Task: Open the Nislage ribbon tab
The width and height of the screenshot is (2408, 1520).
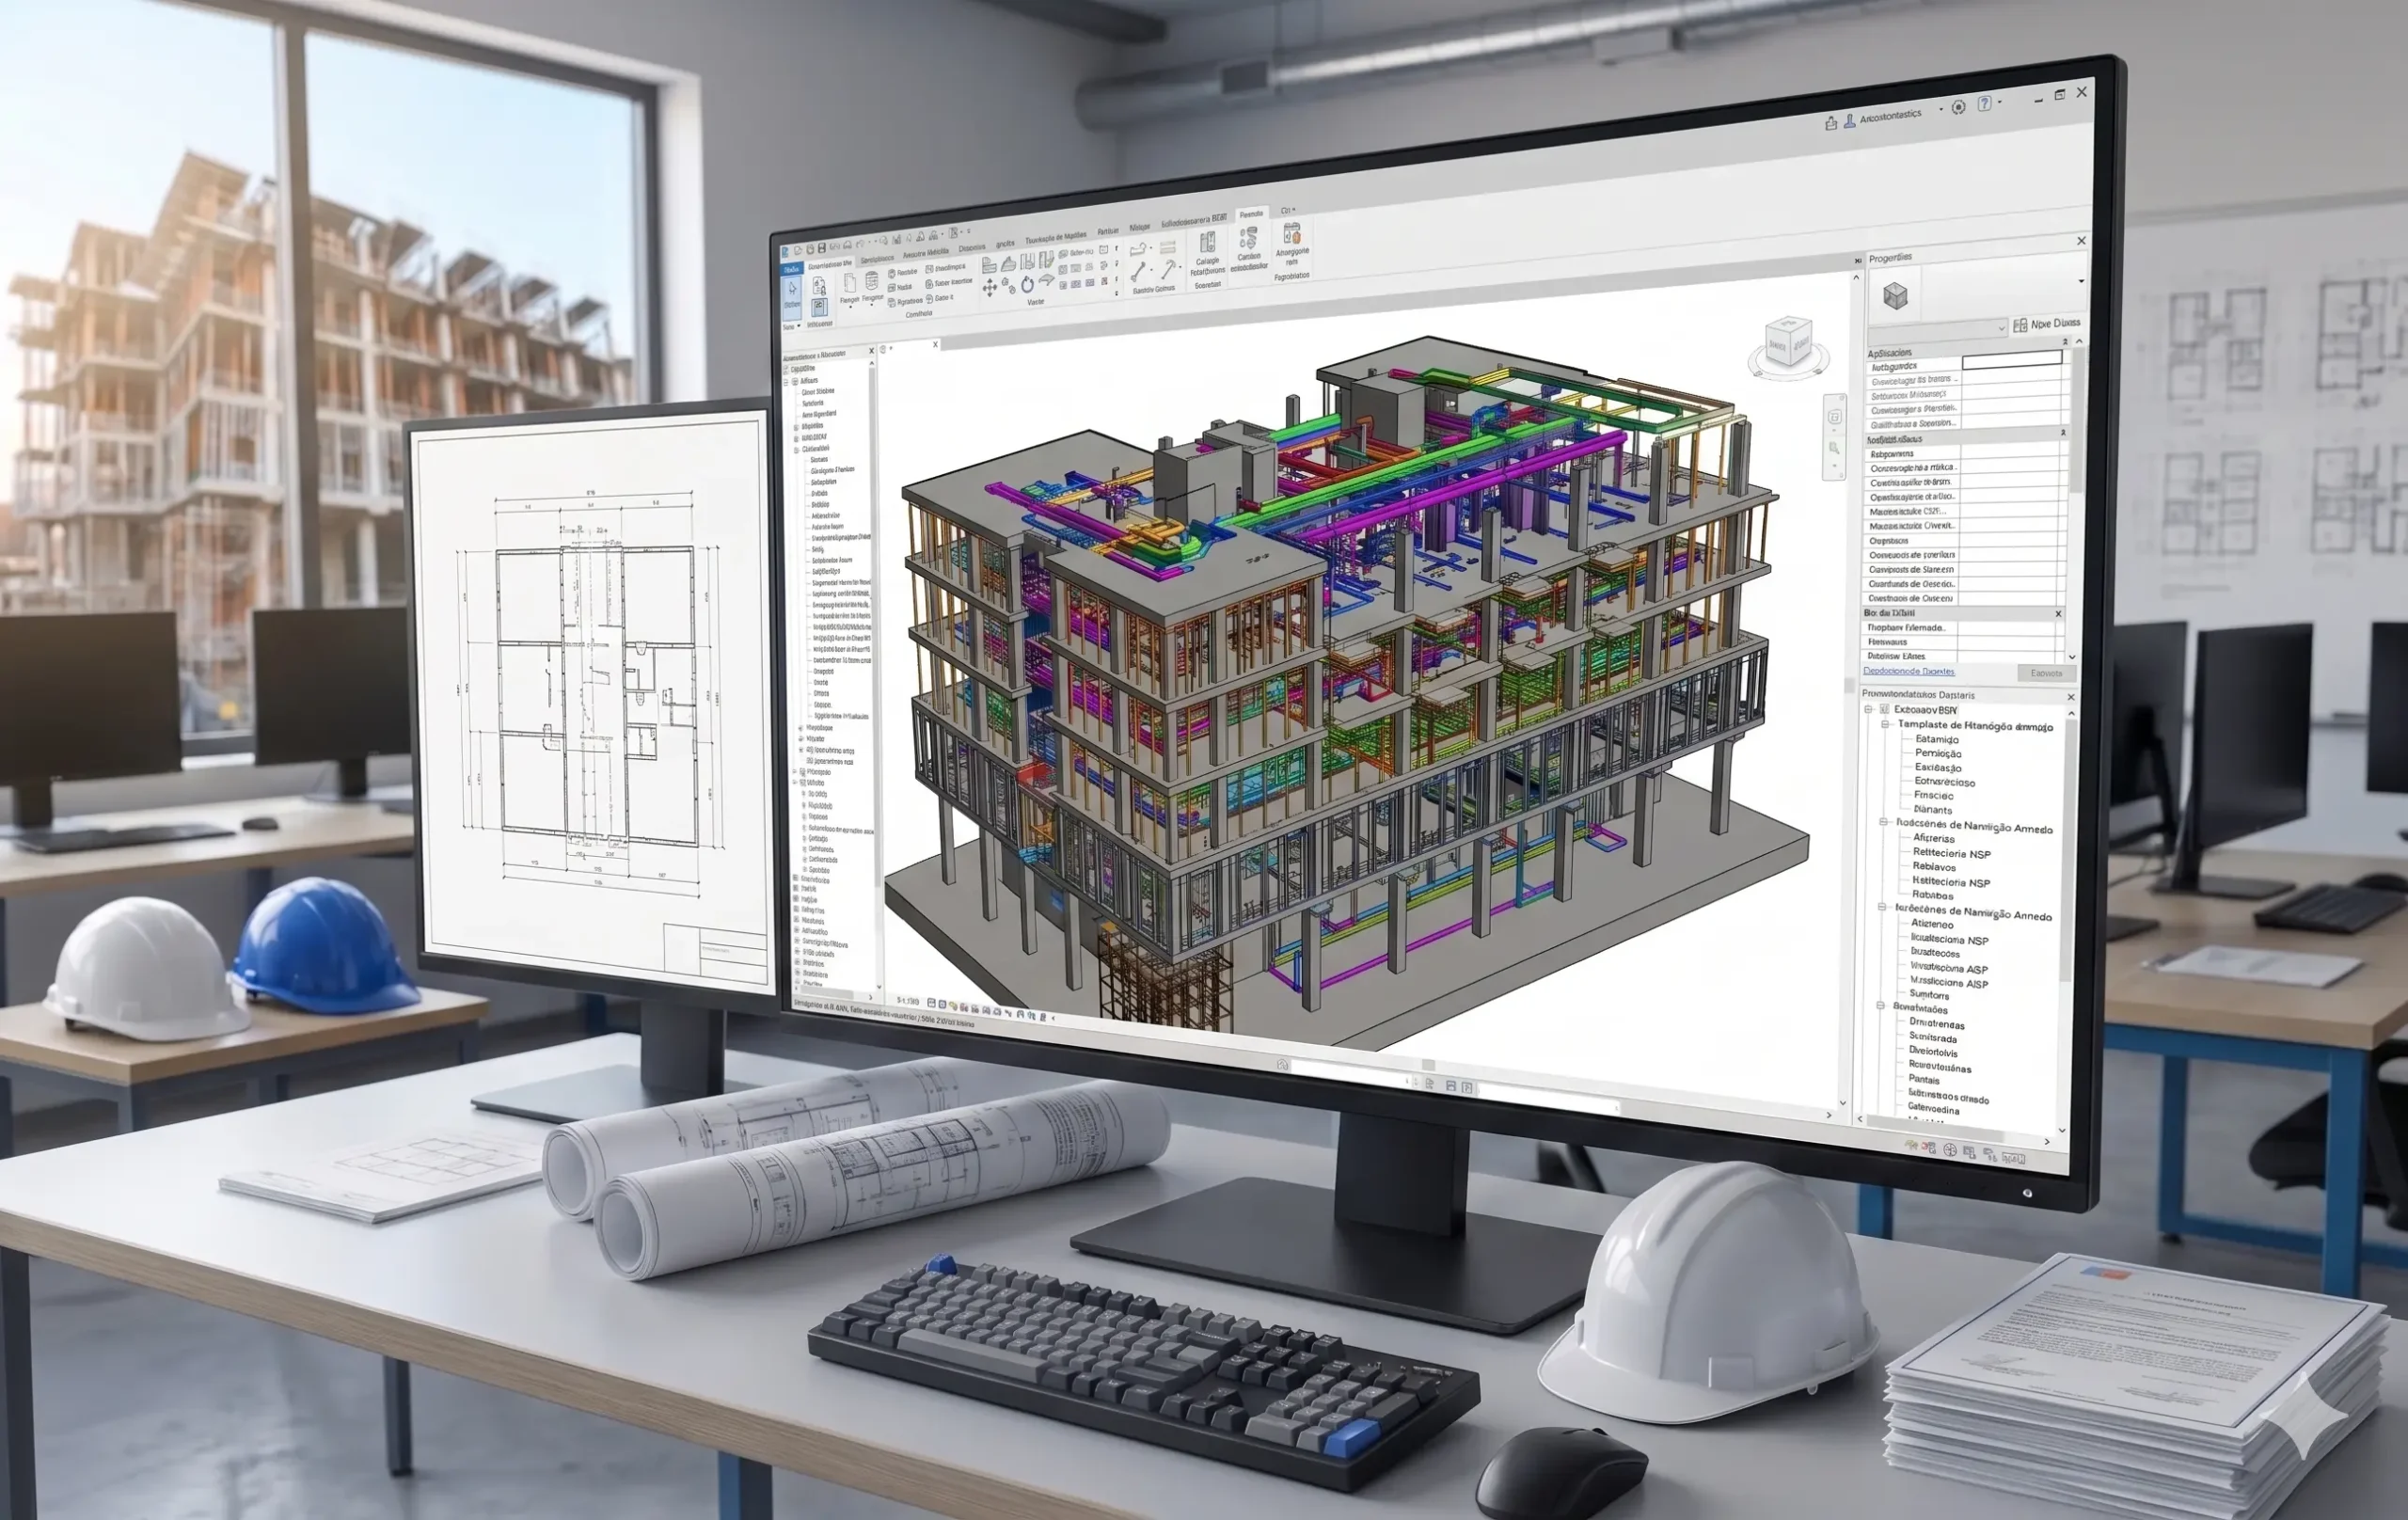Action: pos(1140,228)
